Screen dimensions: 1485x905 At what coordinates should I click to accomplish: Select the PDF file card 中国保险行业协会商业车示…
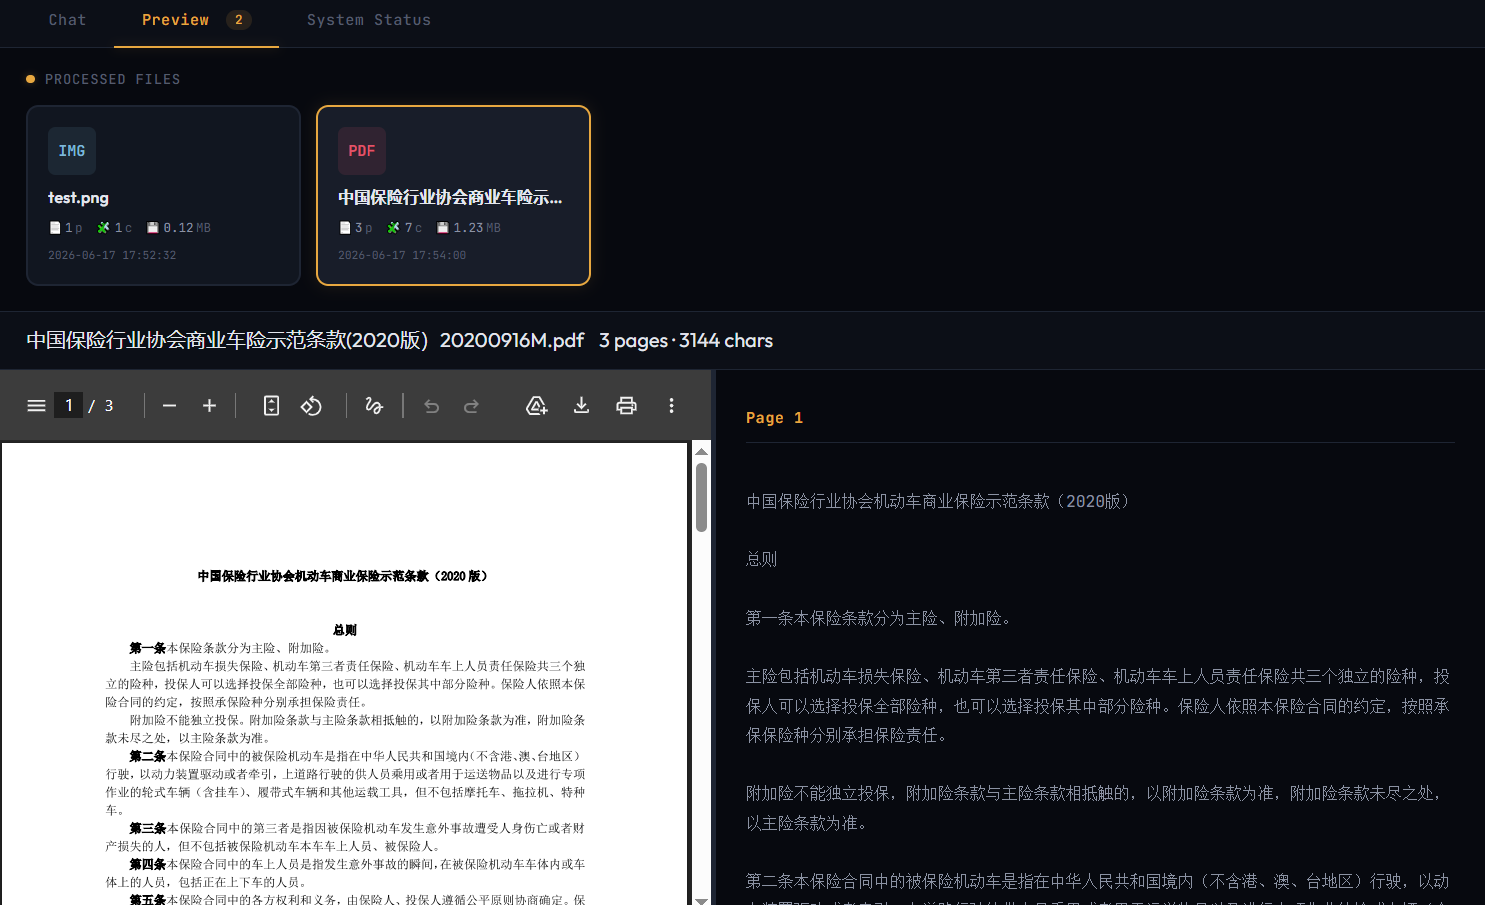pos(453,195)
